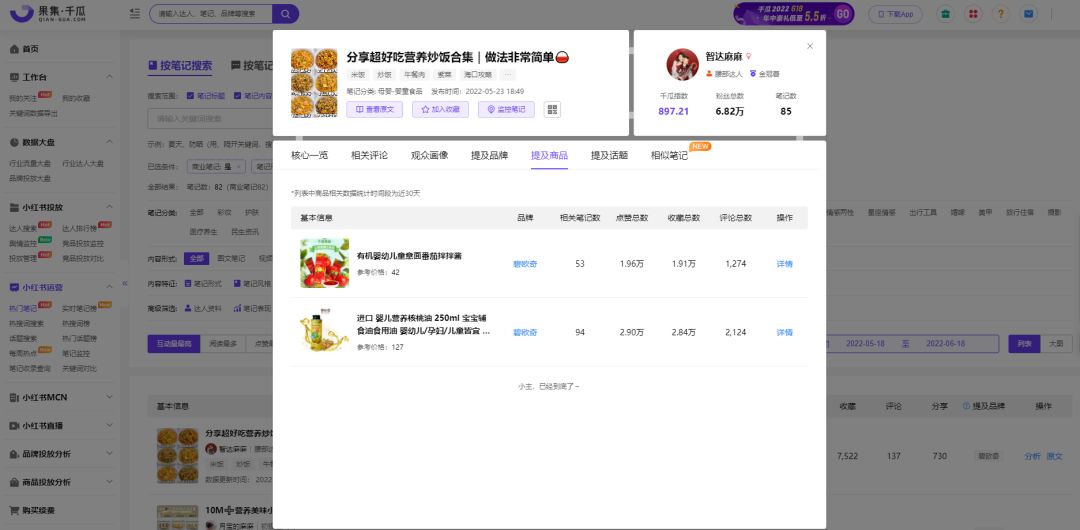Click the 分析 link in background results row
The height and width of the screenshot is (530, 1080).
pyautogui.click(x=1032, y=456)
